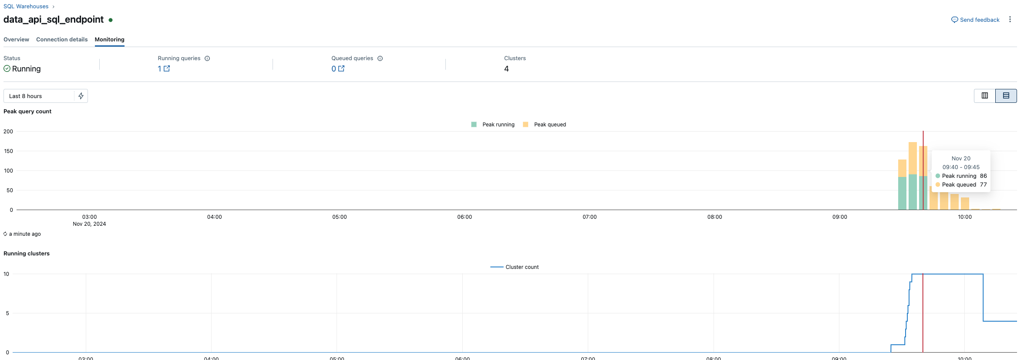The width and height of the screenshot is (1024, 360).
Task: Switch to the column layout view toggle
Action: (x=985, y=96)
